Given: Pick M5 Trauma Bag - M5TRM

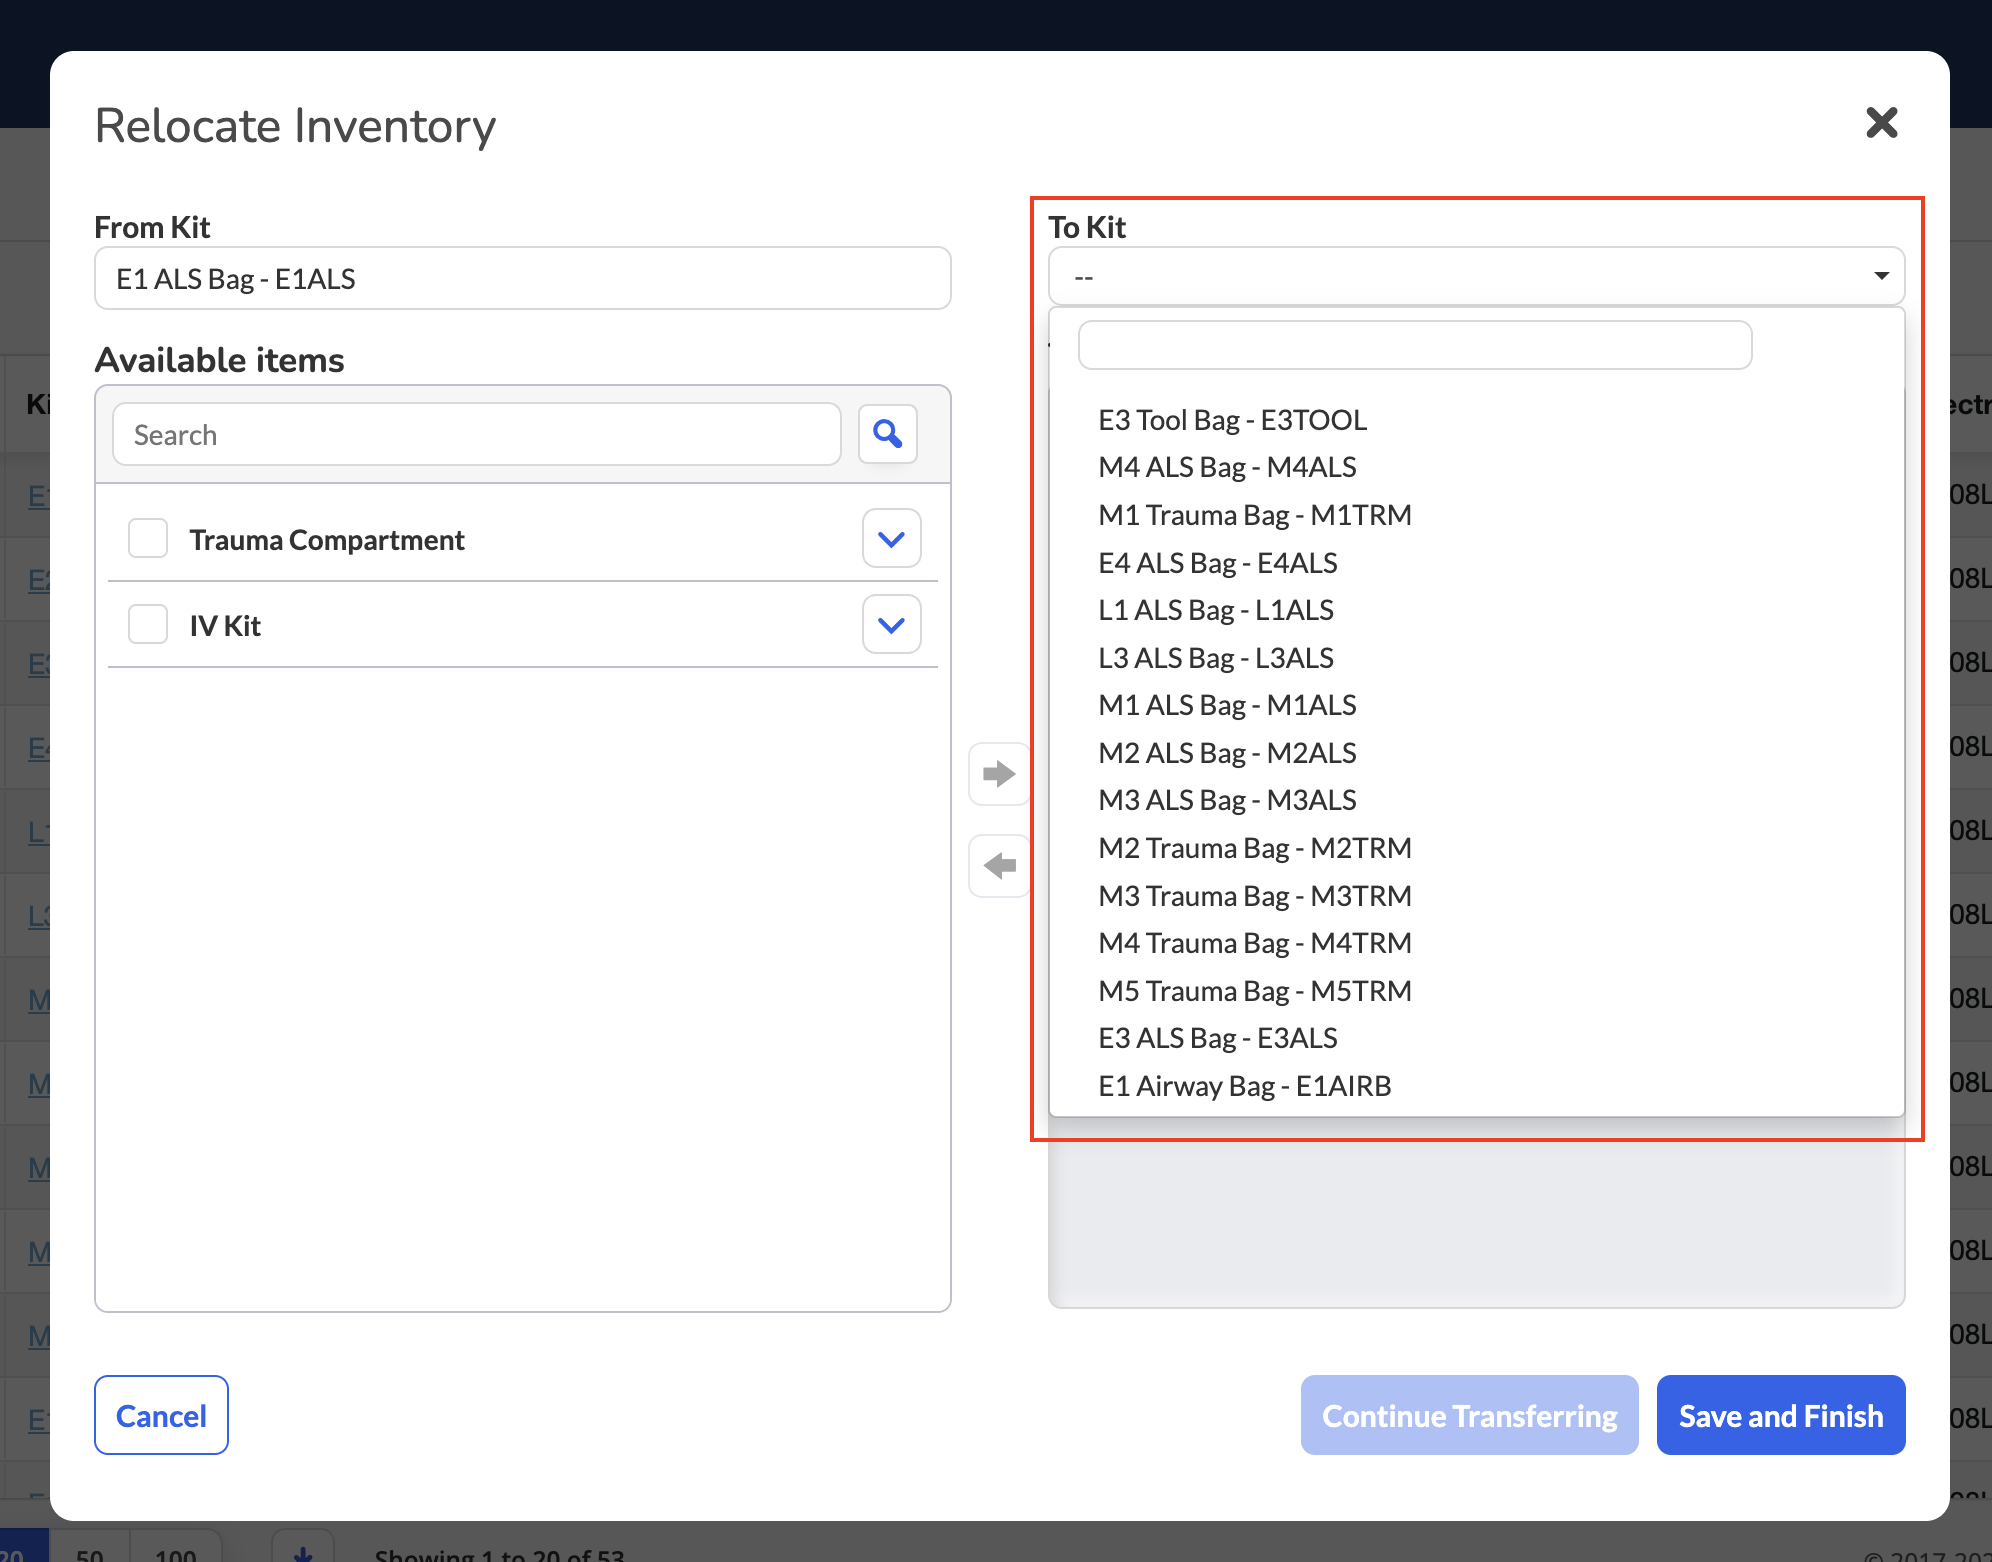Looking at the screenshot, I should point(1254,991).
